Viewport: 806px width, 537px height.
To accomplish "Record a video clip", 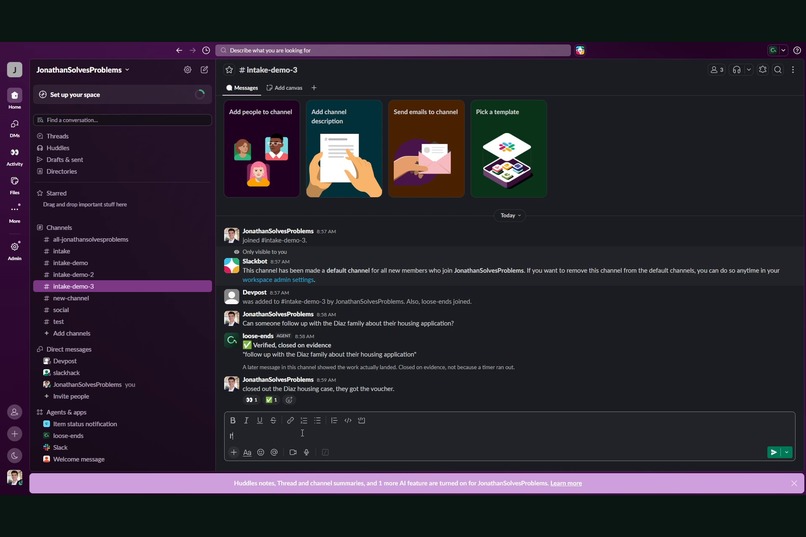I will (293, 452).
